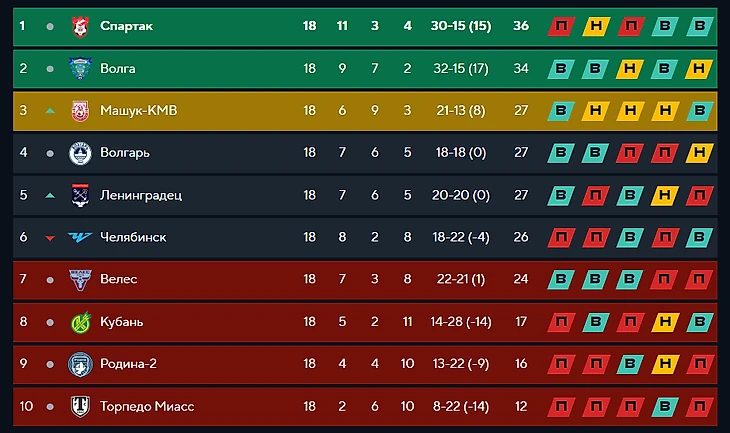Click Спартак's first red П result badge
The height and width of the screenshot is (433, 730).
561,26
